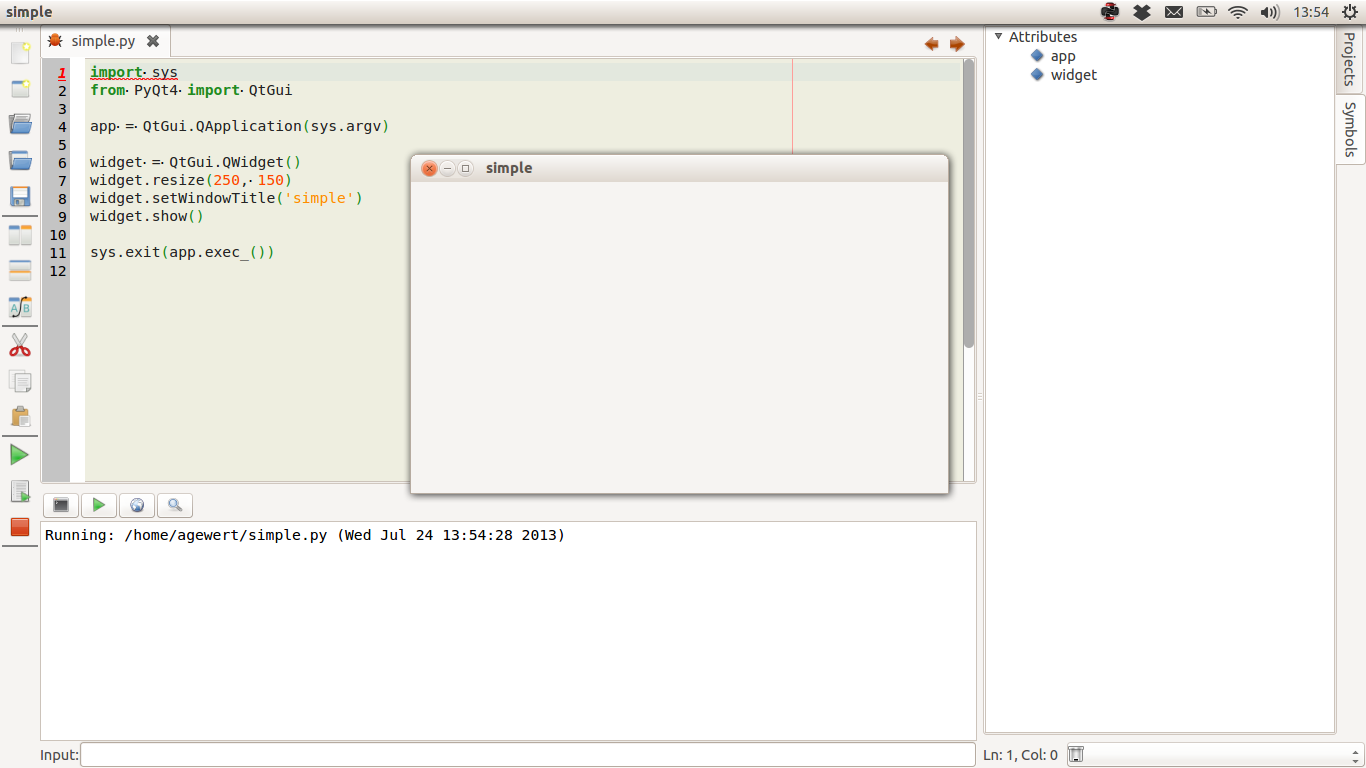Show the console with the terminal button
This screenshot has height=768, width=1366.
coord(61,505)
